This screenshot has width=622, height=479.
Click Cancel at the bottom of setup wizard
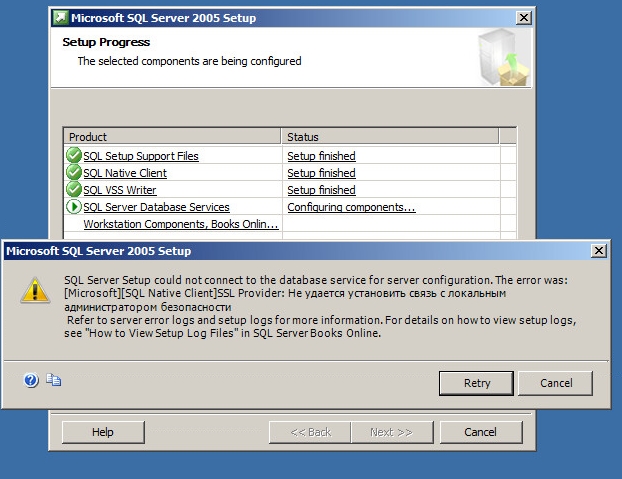click(467, 432)
